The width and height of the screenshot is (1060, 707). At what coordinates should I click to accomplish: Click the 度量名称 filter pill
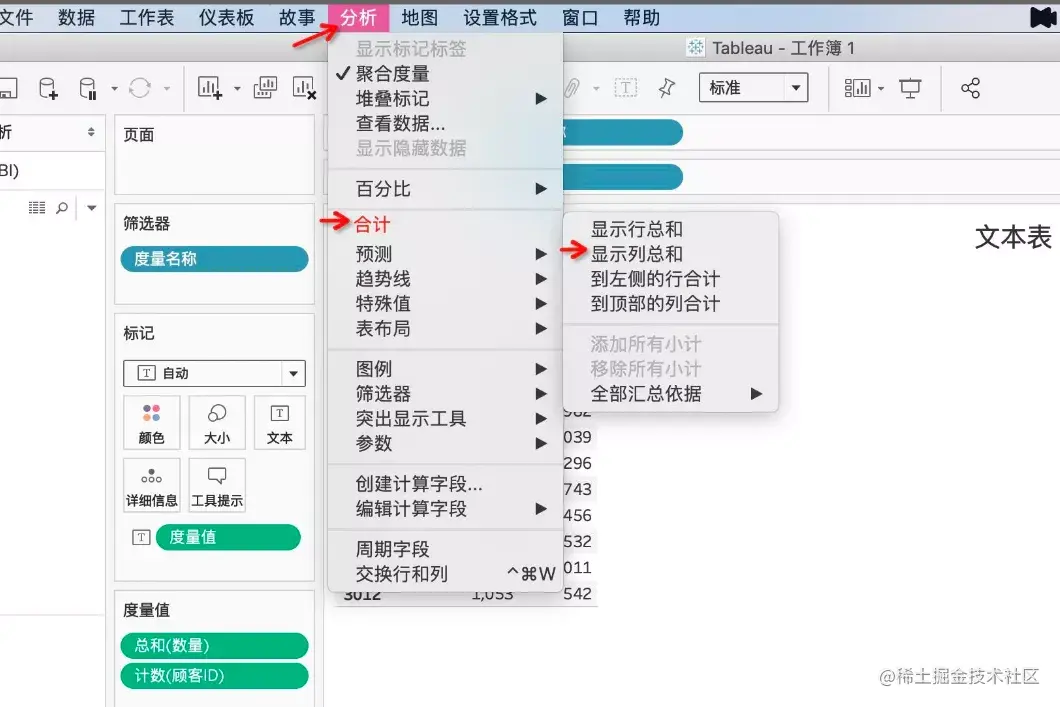214,259
